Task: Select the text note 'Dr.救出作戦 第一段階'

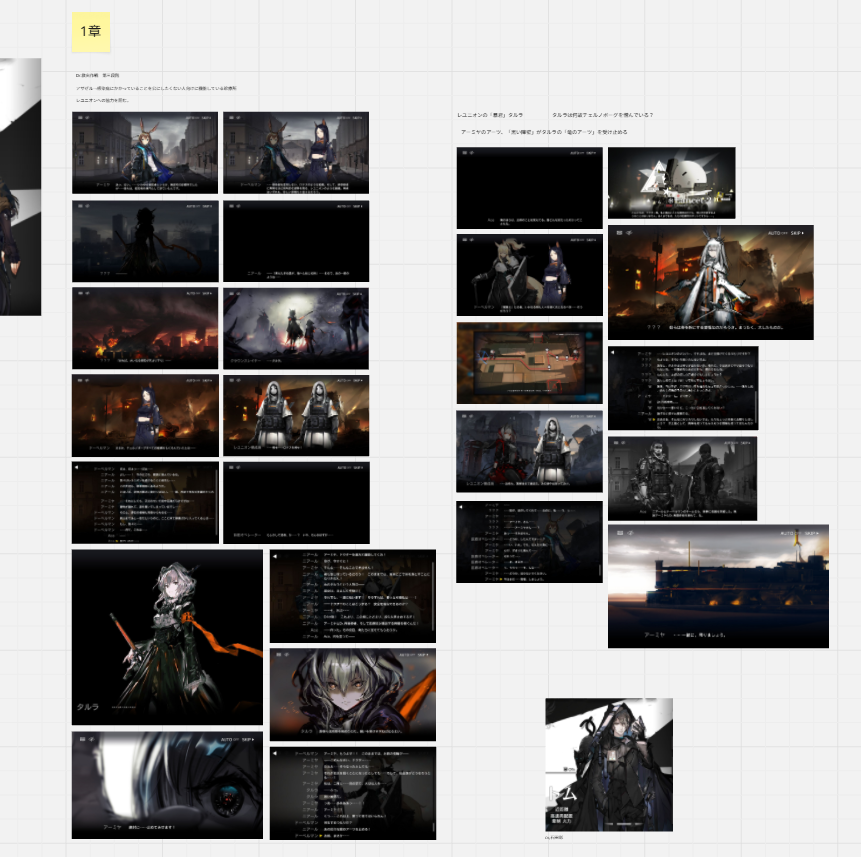Action: (x=97, y=75)
